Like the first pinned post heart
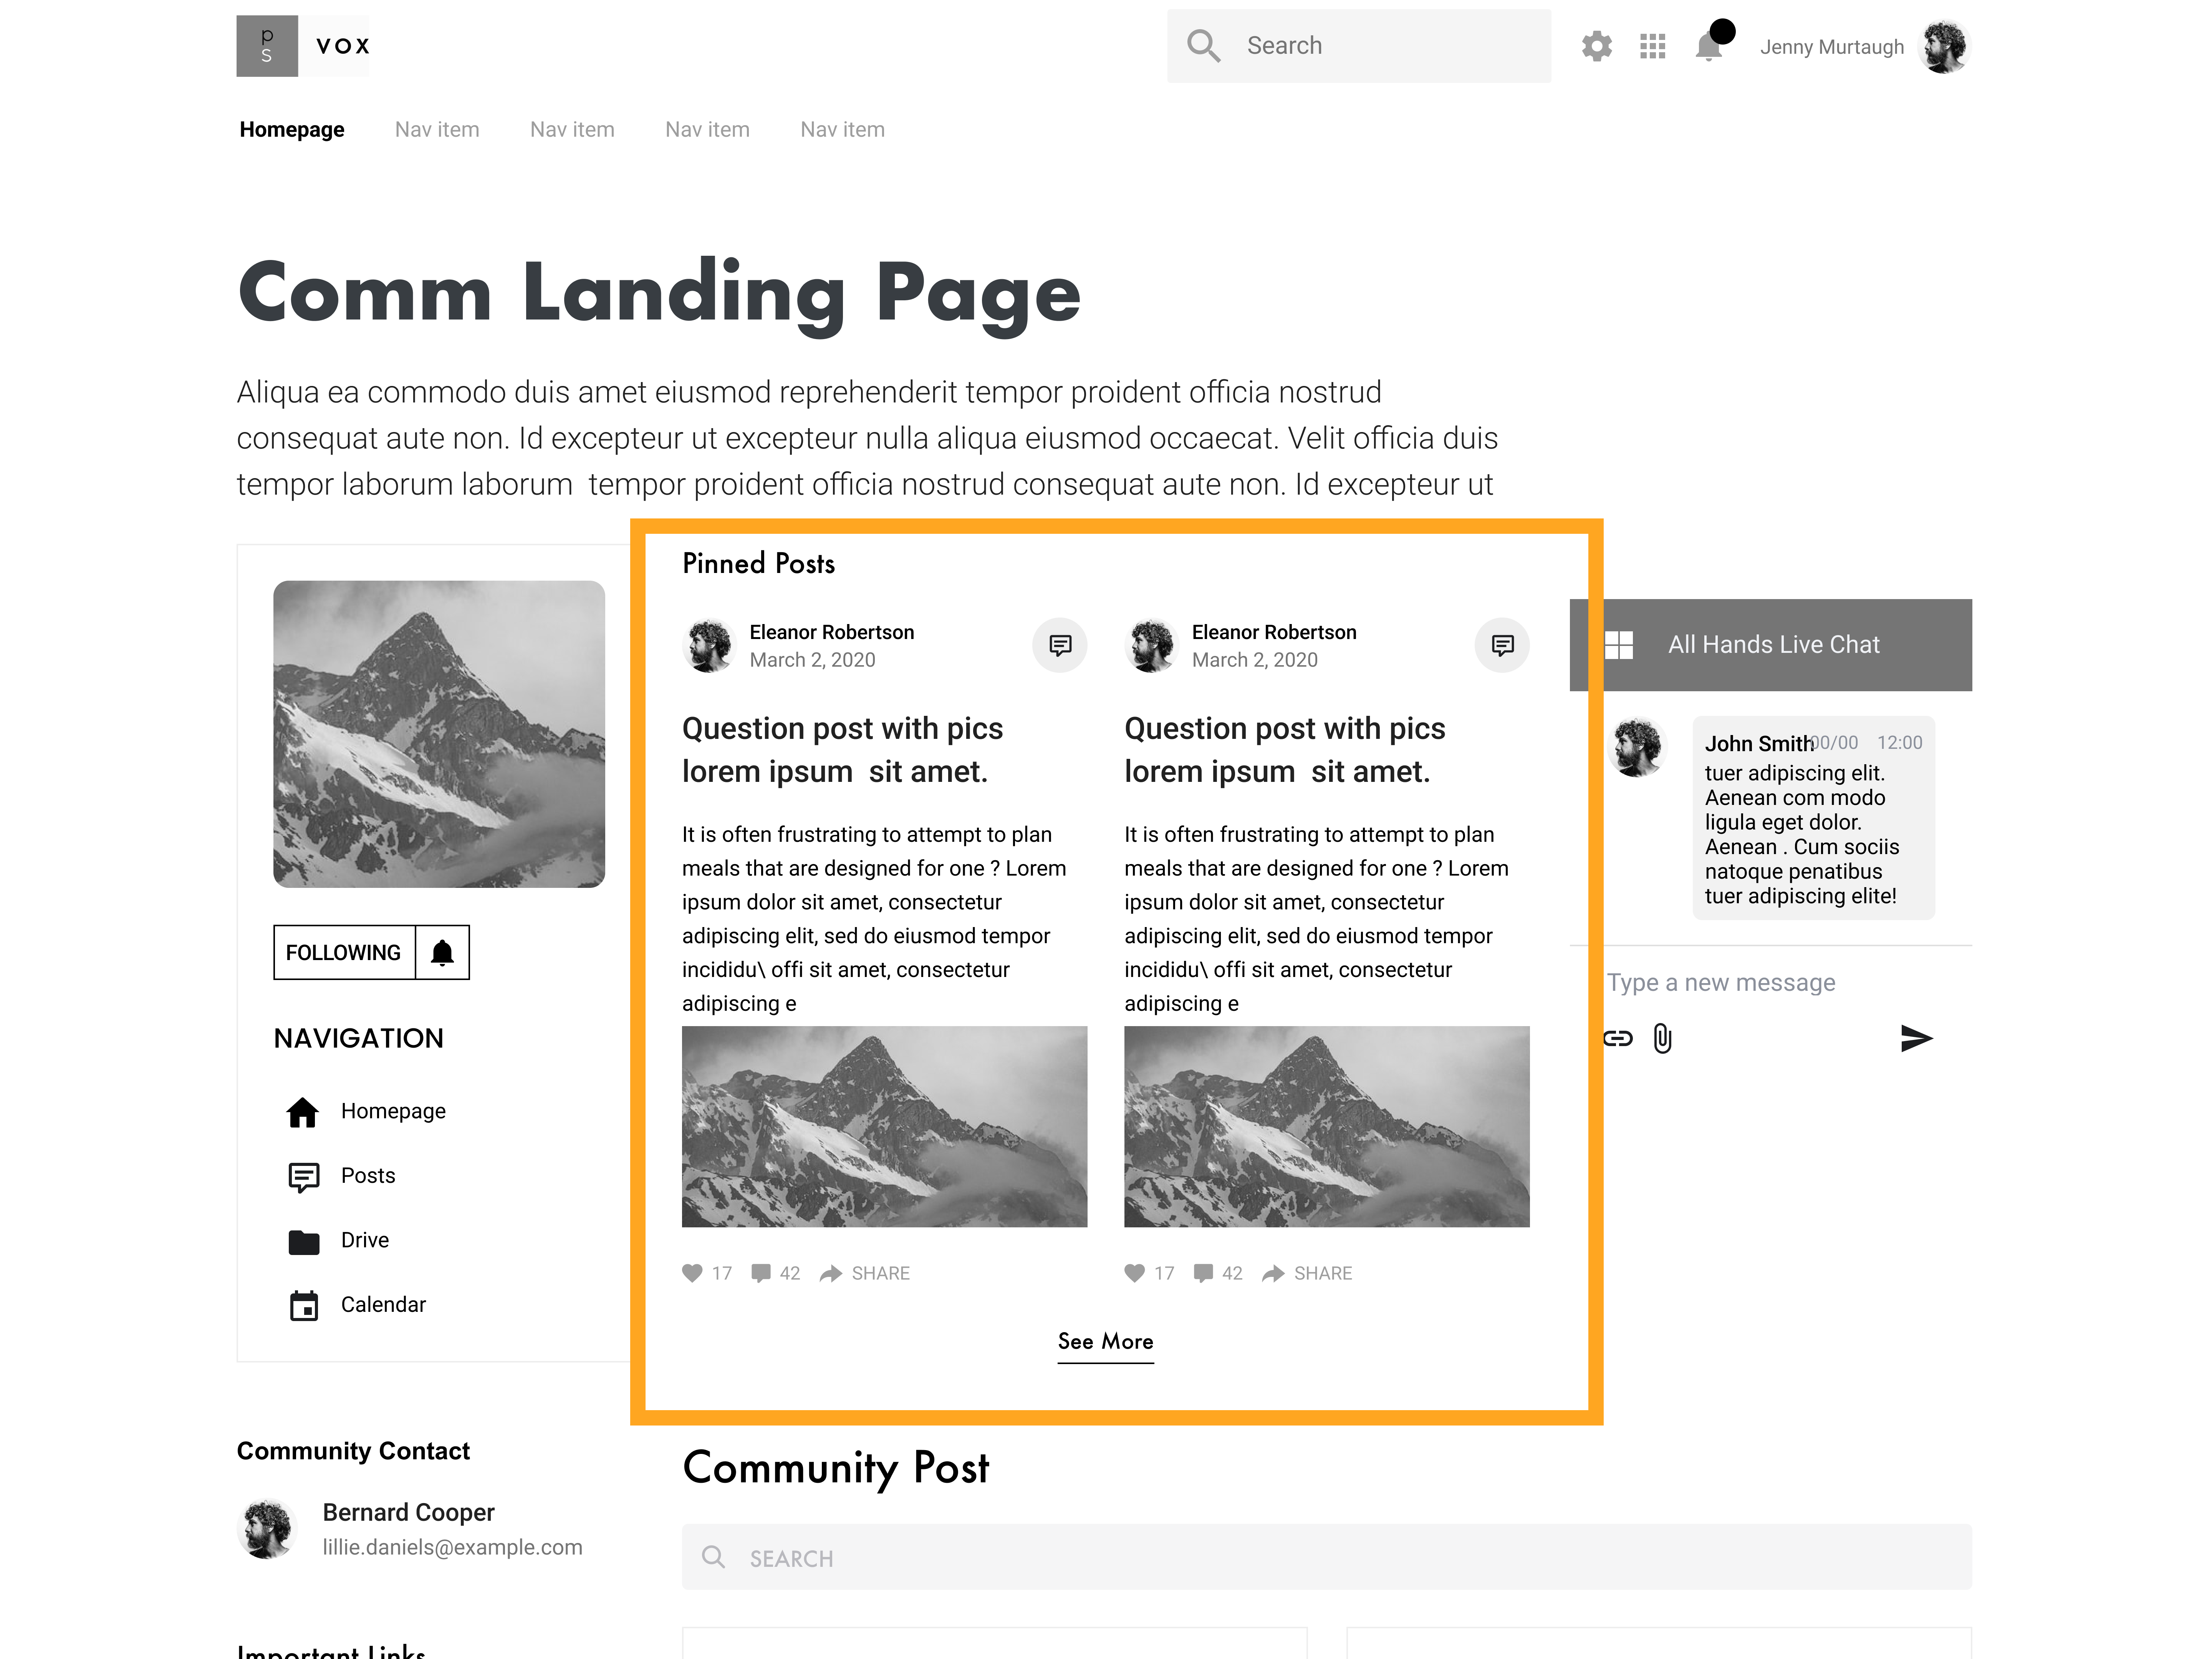 (x=692, y=1273)
